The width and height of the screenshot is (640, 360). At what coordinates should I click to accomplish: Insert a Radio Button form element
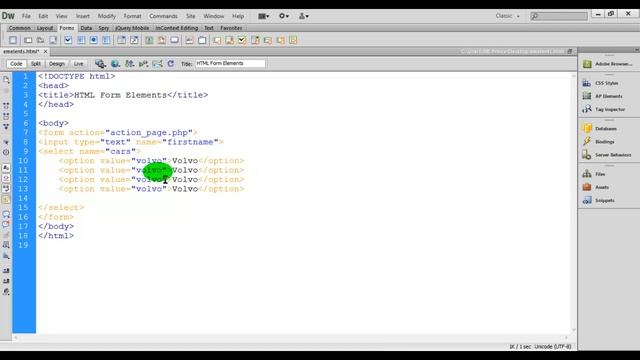click(x=93, y=40)
